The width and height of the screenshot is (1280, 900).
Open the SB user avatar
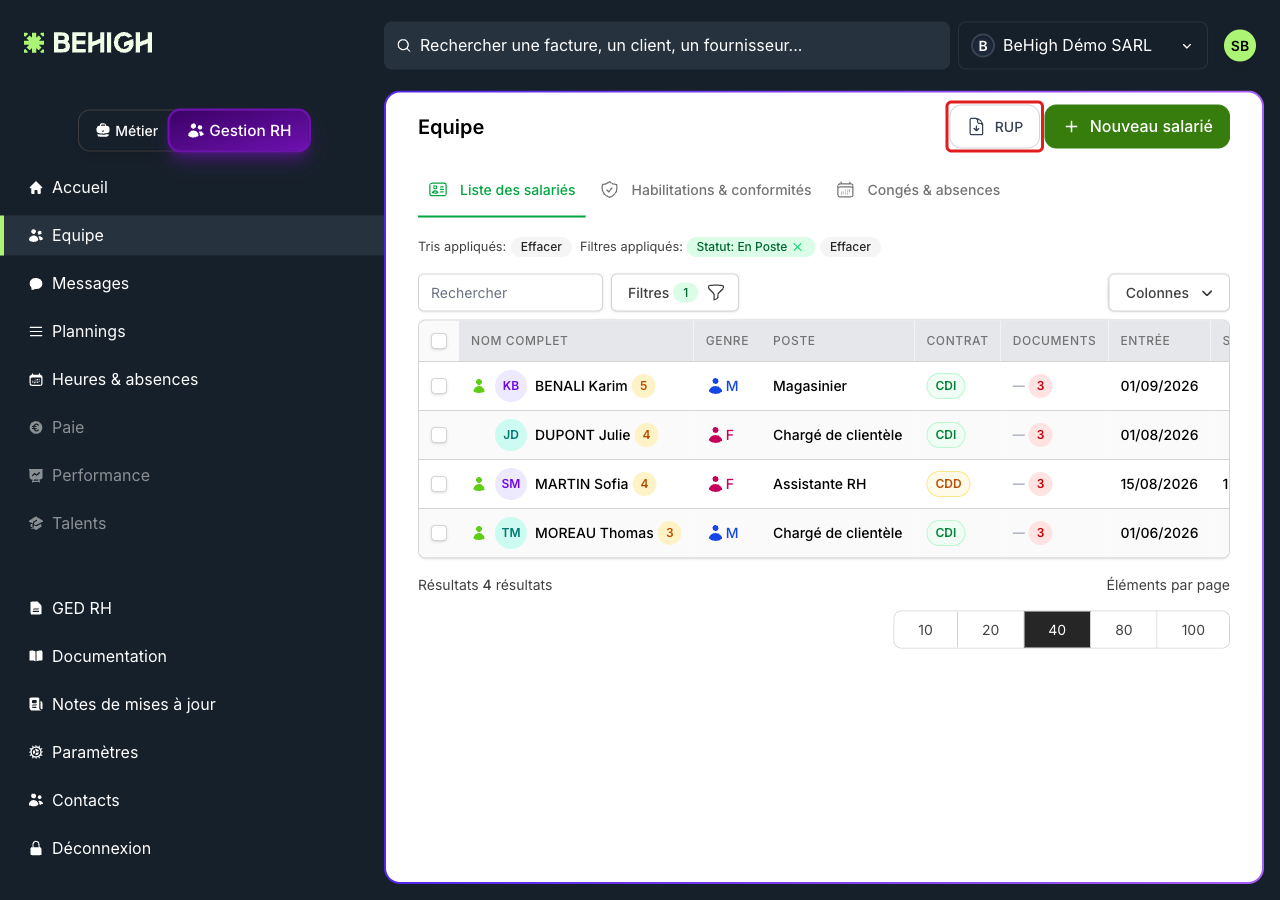[1240, 46]
